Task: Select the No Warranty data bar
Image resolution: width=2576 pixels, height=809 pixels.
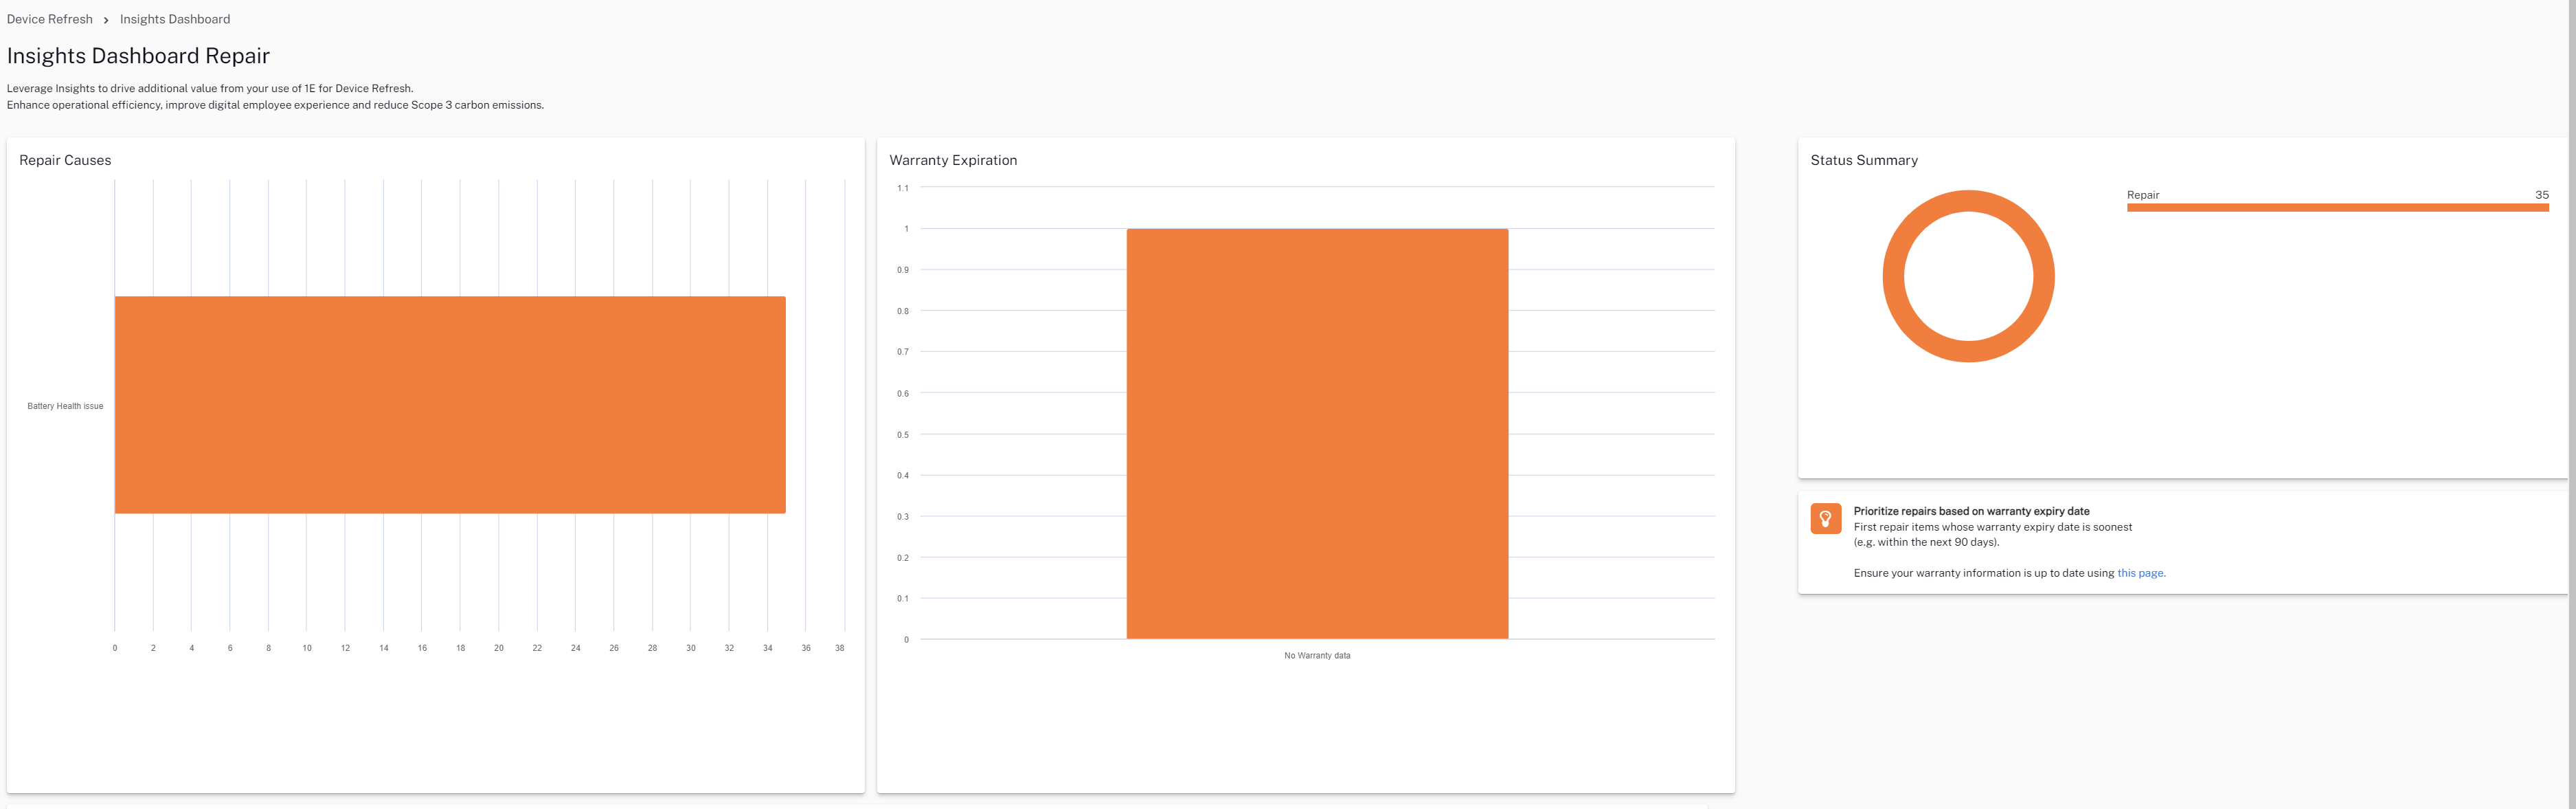Action: tap(1317, 434)
